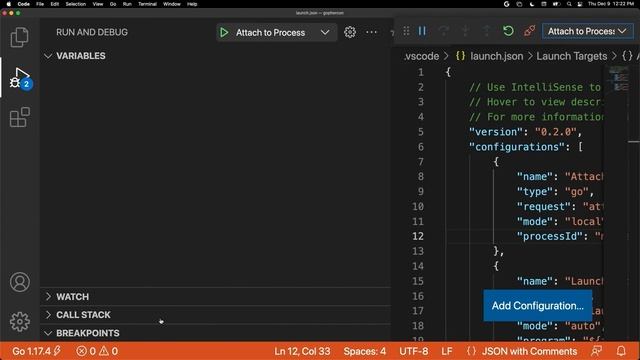The height and width of the screenshot is (360, 640).
Task: Click the "go" value on line 9
Action: pyautogui.click(x=577, y=191)
